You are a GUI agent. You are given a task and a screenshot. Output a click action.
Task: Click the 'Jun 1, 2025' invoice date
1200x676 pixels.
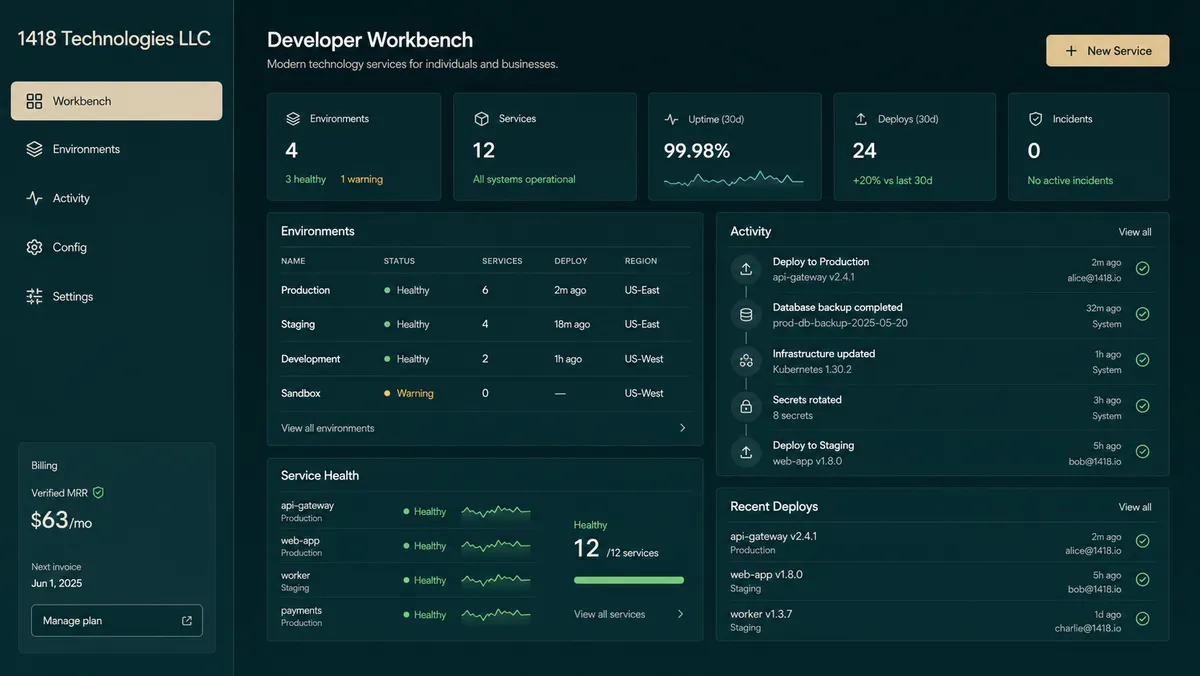[x=56, y=583]
